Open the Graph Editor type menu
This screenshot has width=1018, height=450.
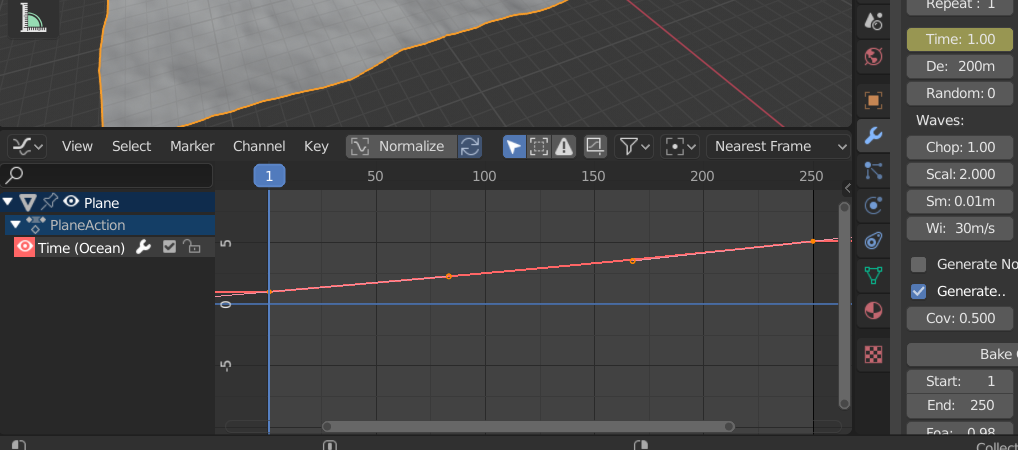tap(28, 147)
